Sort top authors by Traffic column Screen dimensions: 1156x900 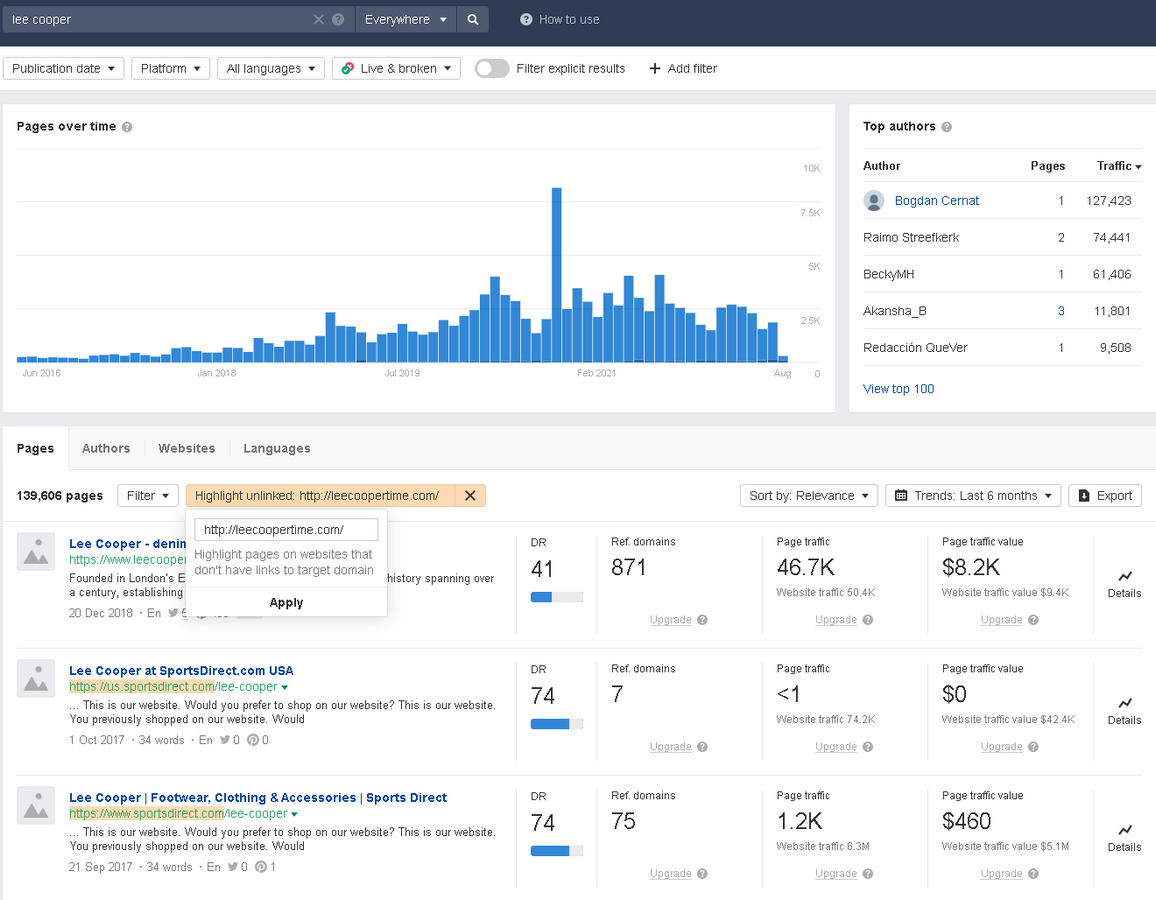[x=1118, y=166]
